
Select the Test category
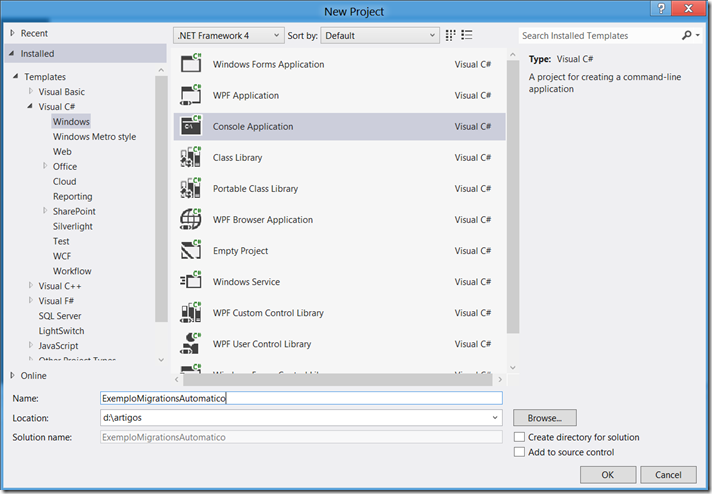pyautogui.click(x=61, y=241)
